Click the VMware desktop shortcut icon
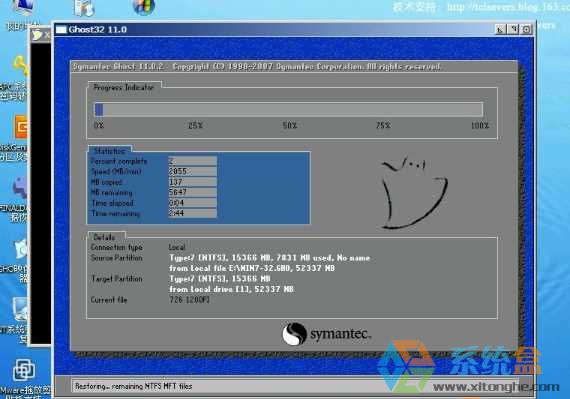570x399 pixels. [24, 370]
